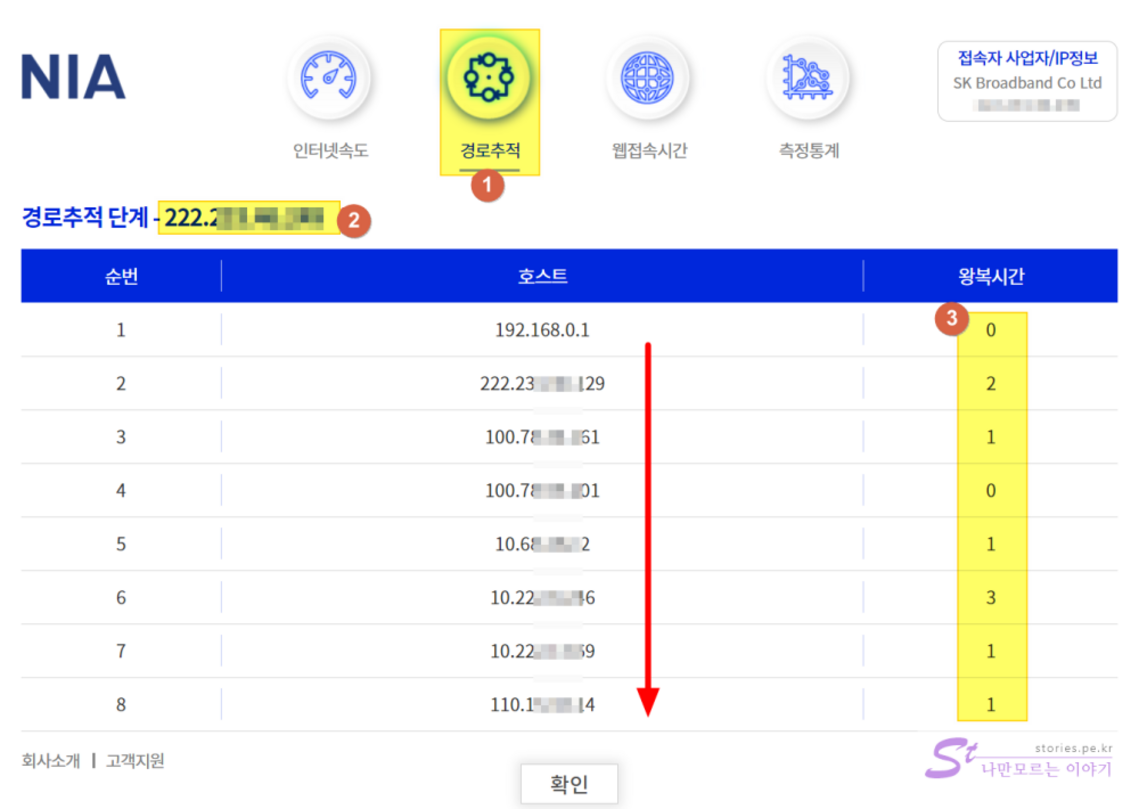Switch to the 웹접속시간 tab label
This screenshot has height=809, width=1139.
[x=649, y=151]
